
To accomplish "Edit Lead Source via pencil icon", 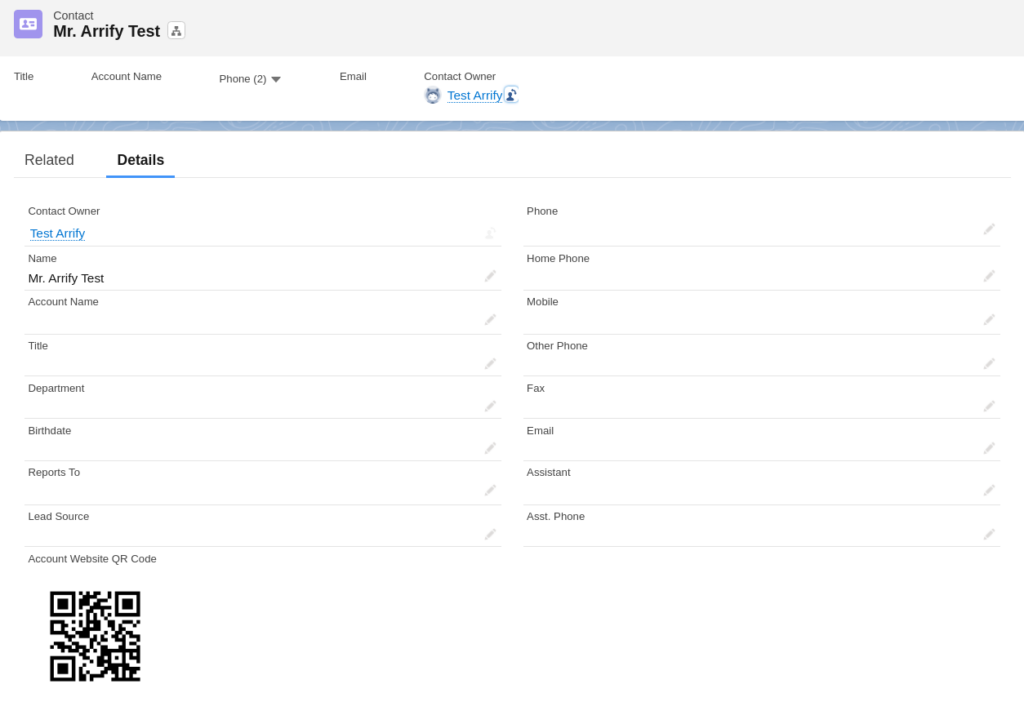I will tap(490, 534).
